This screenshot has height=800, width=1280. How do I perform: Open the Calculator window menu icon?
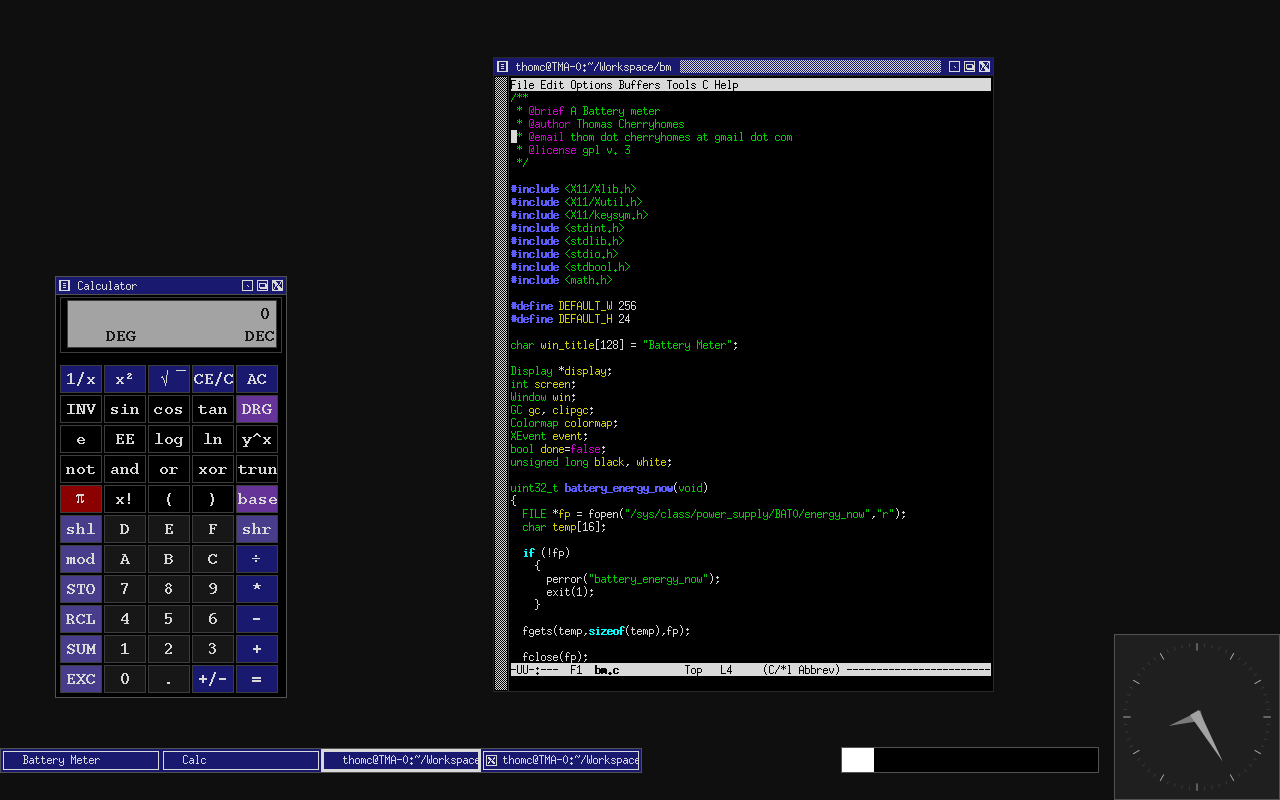point(65,286)
